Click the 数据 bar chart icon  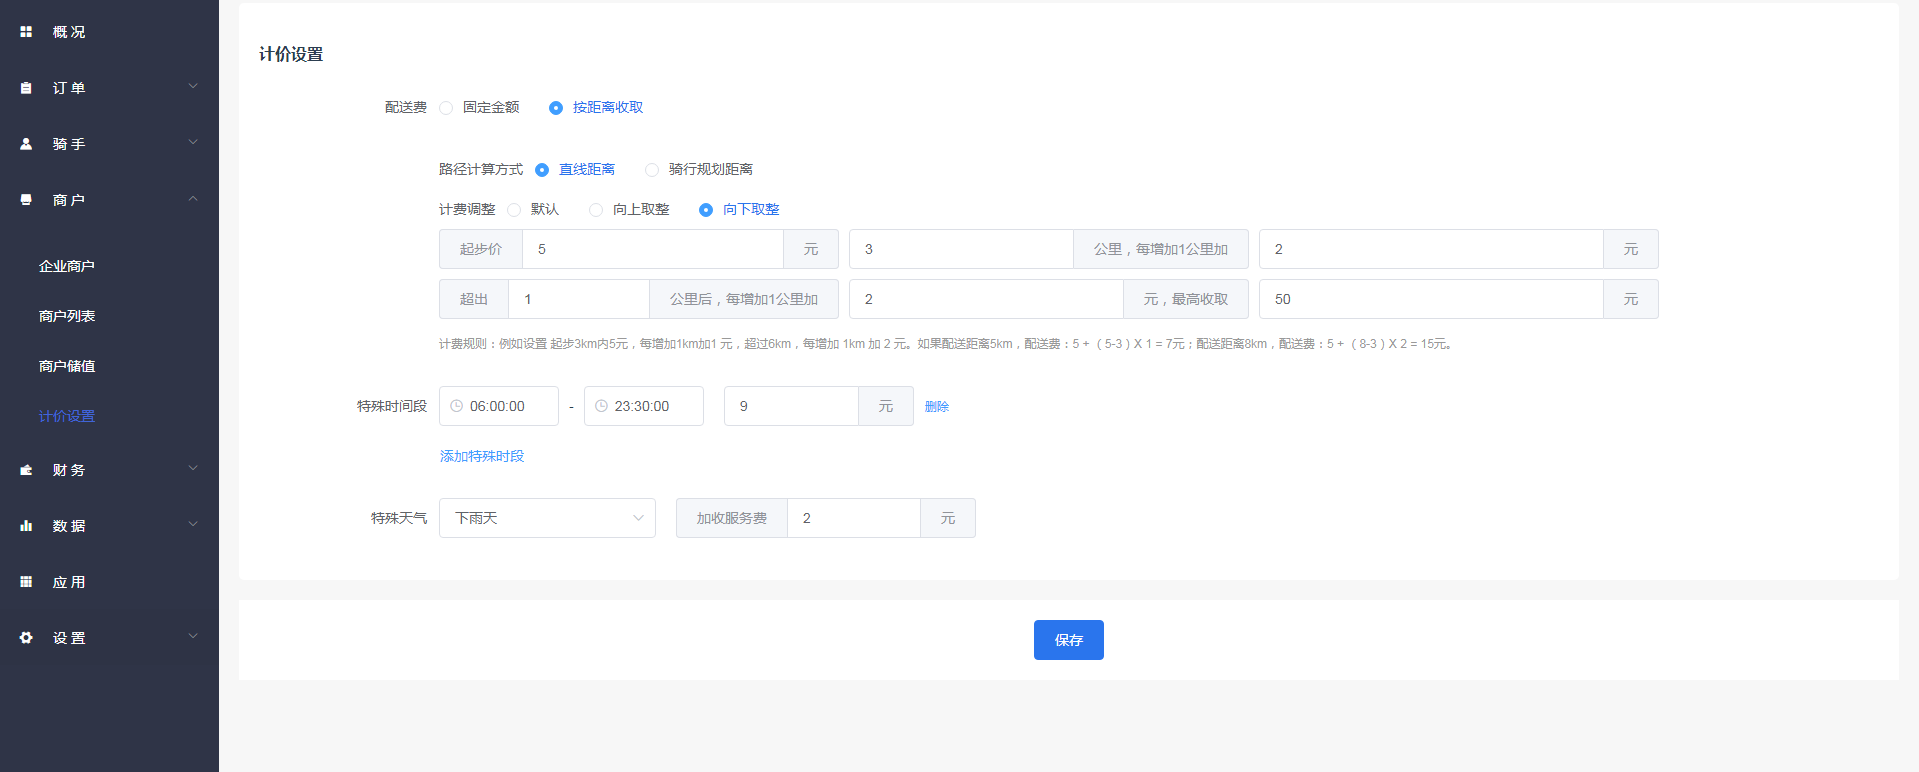[26, 526]
